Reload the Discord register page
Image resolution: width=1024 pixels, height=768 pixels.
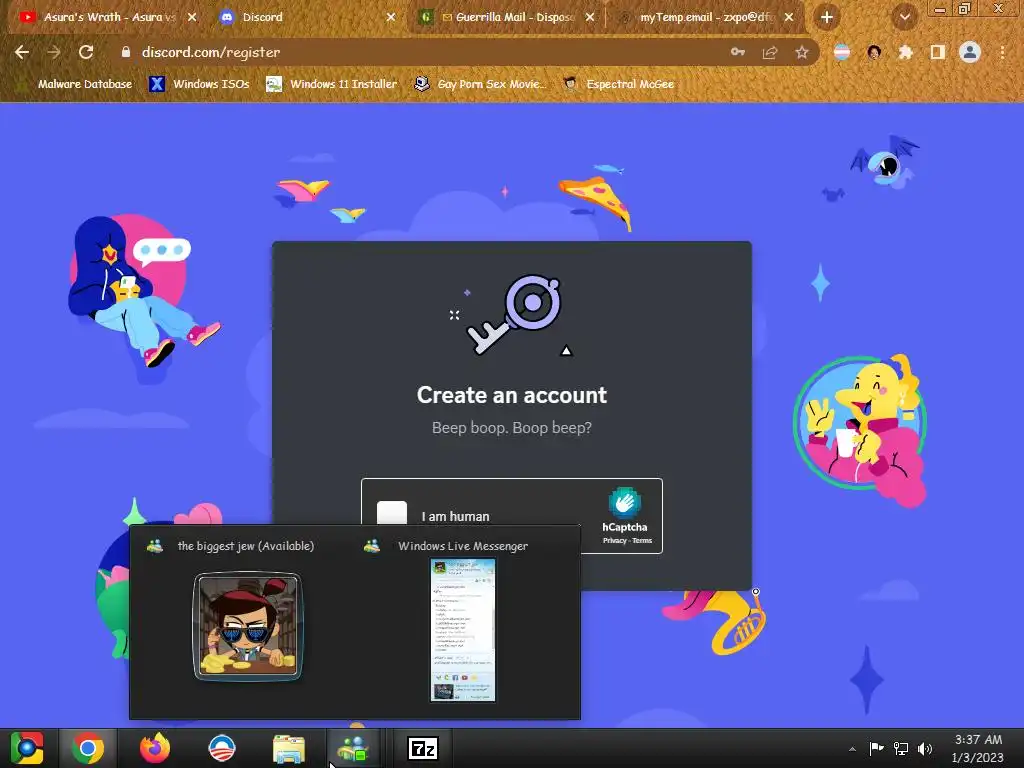(86, 52)
